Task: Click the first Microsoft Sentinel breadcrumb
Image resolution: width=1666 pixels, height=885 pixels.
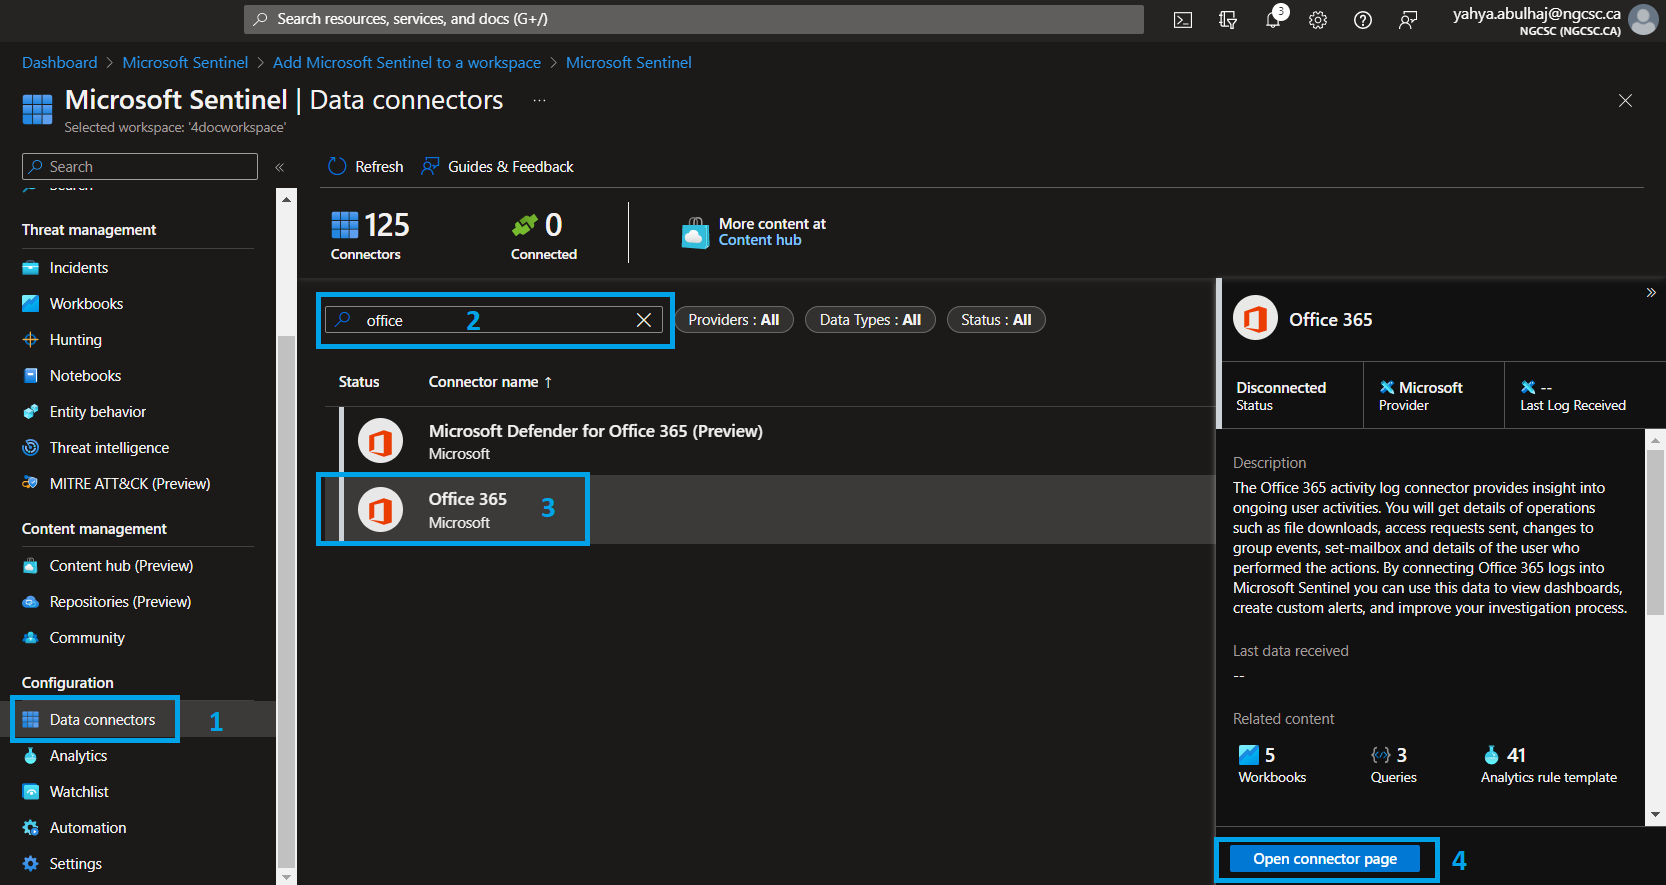Action: pyautogui.click(x=185, y=62)
